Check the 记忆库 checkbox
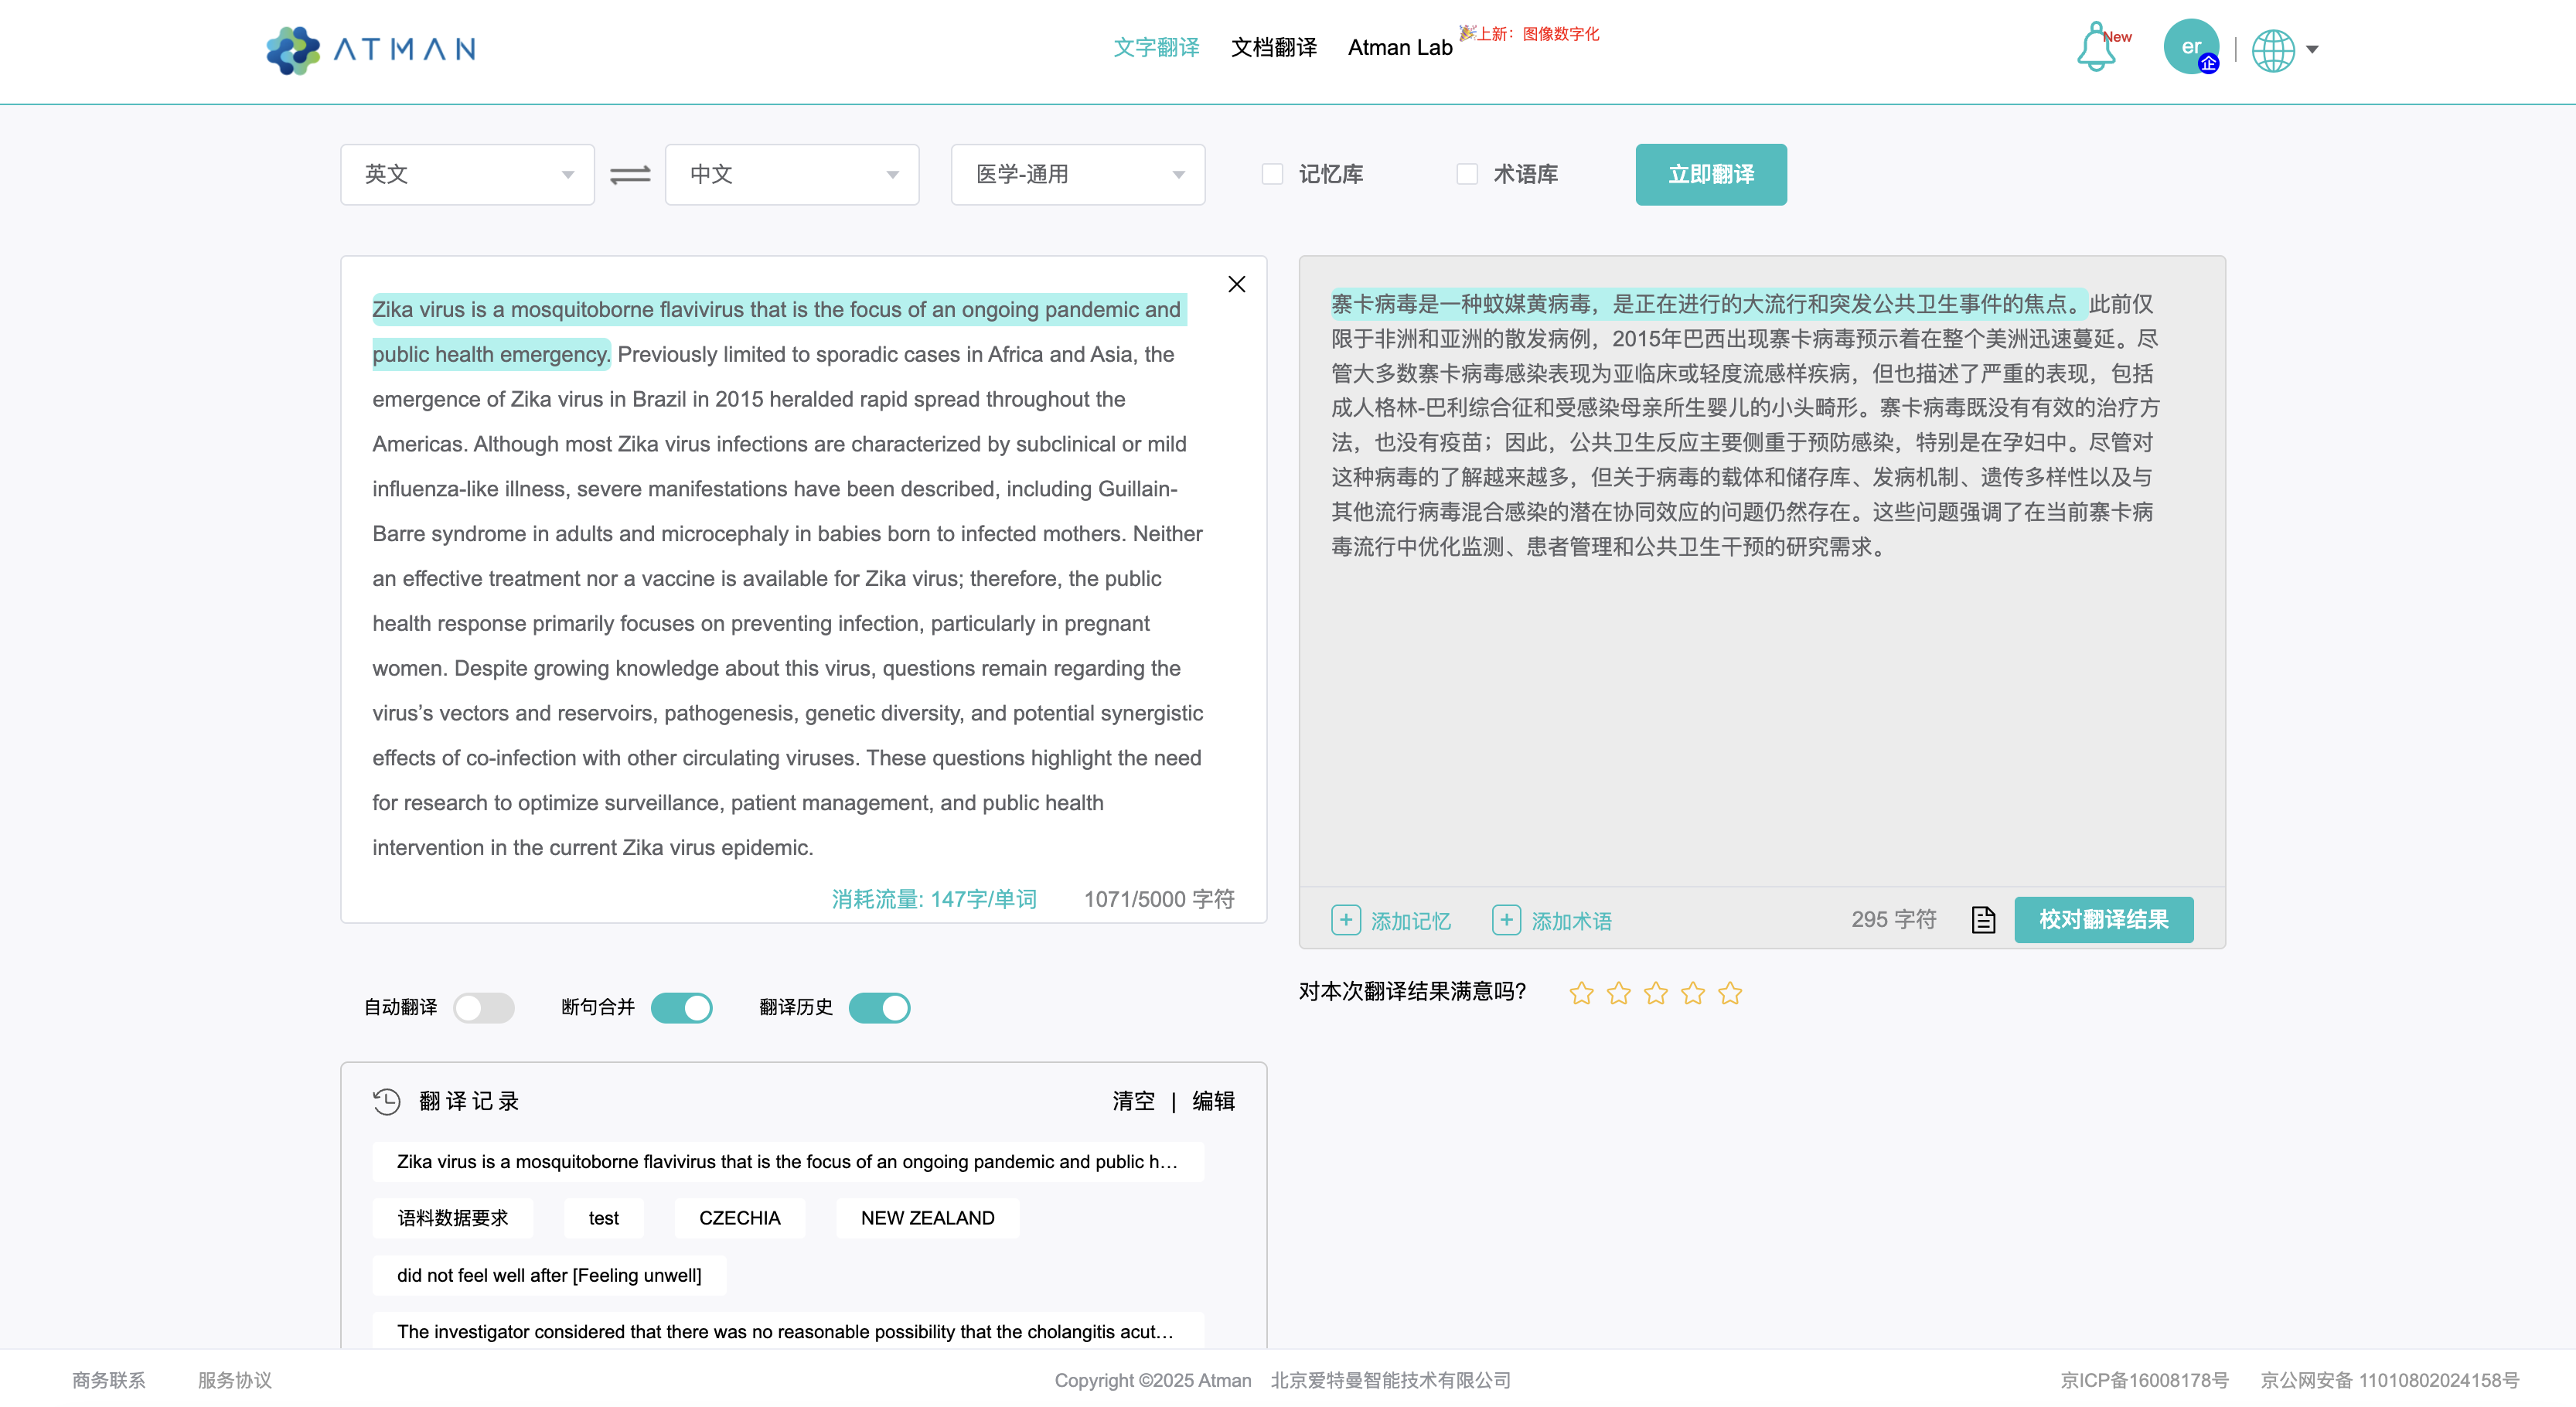This screenshot has width=2576, height=1407. click(1272, 173)
